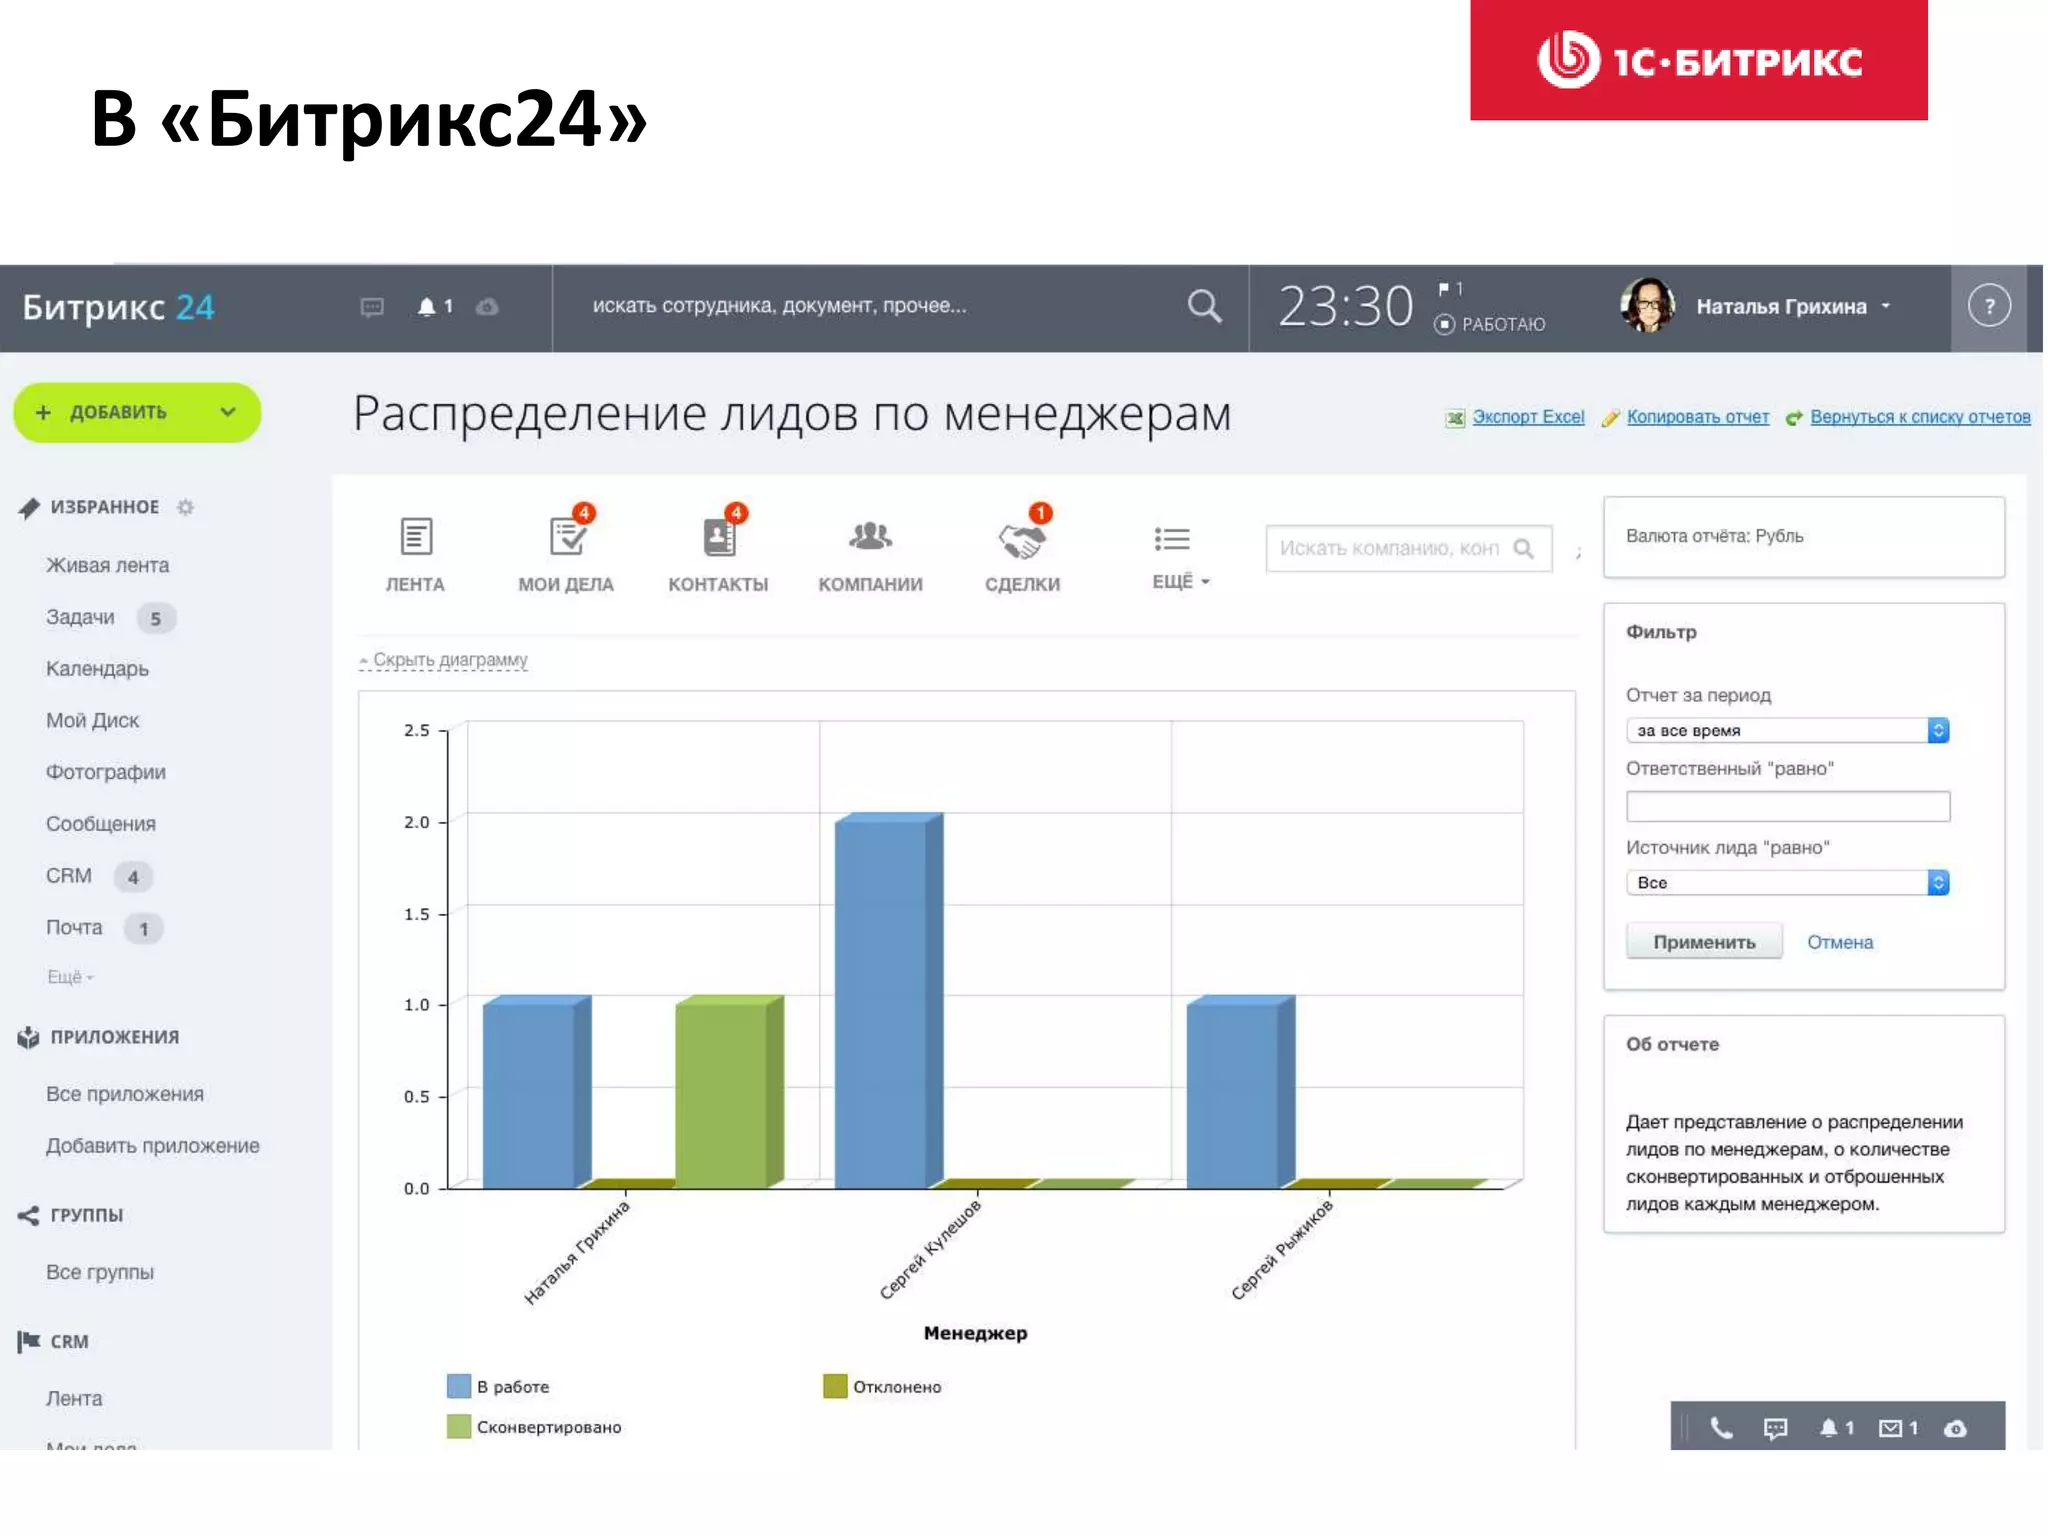Click the phone icon in bottom bar
2048x1536 pixels.
pyautogui.click(x=1720, y=1428)
